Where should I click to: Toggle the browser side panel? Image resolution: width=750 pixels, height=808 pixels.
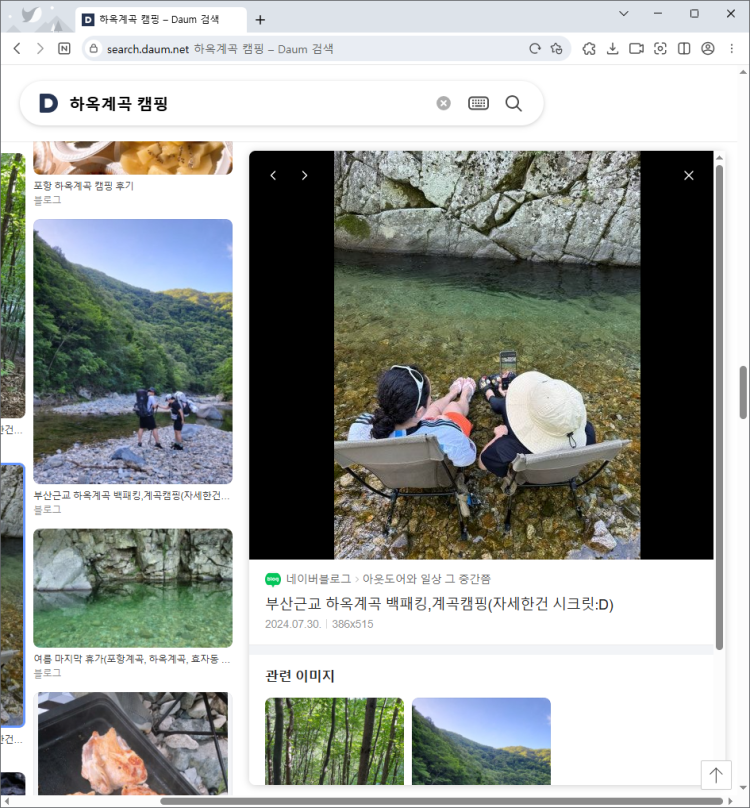tap(684, 48)
